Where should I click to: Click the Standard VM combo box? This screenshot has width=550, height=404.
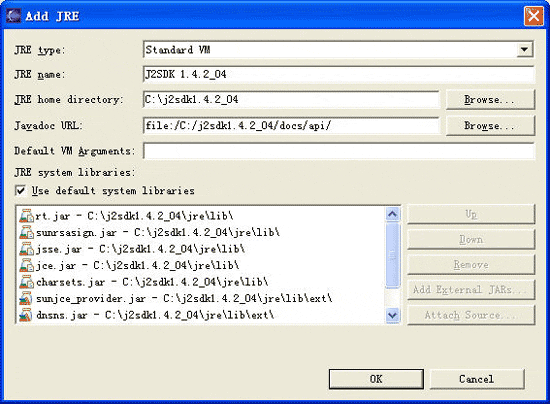point(338,49)
